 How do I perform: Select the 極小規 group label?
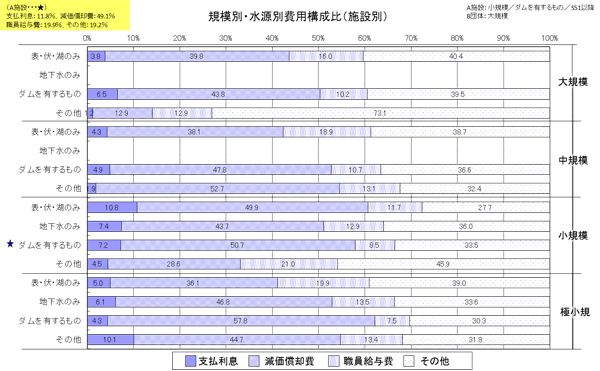575,312
